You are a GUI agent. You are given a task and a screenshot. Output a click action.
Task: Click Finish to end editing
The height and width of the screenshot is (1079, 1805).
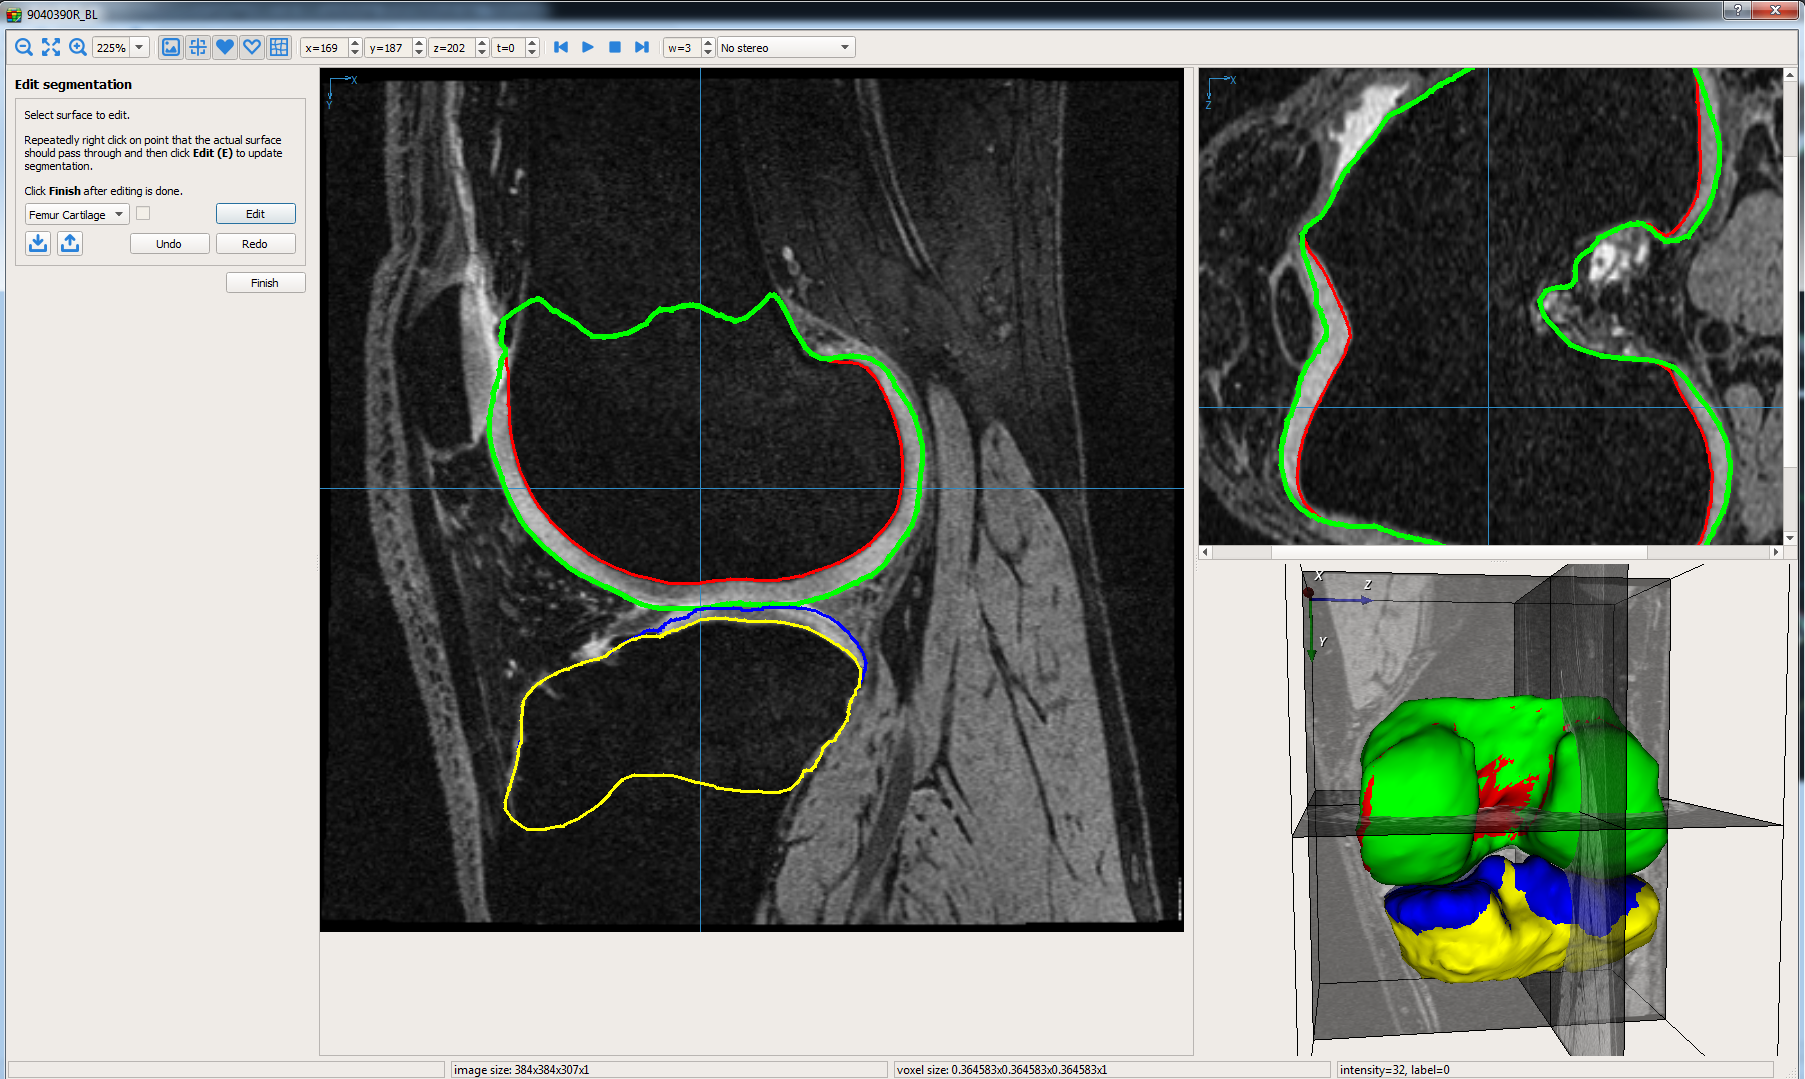tap(265, 283)
